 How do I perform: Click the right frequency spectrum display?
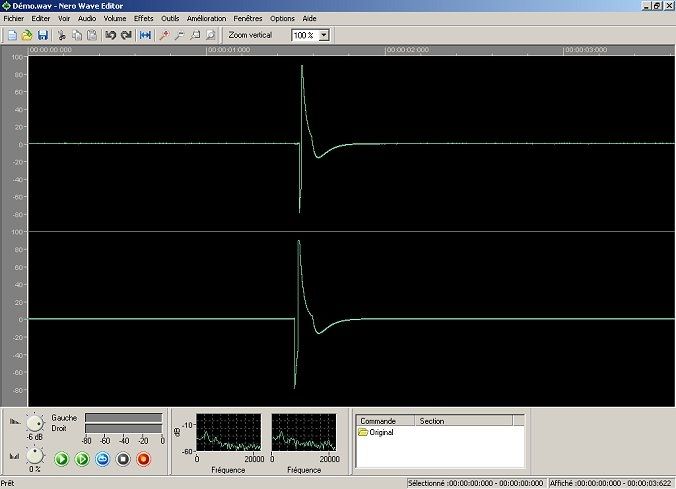(304, 433)
